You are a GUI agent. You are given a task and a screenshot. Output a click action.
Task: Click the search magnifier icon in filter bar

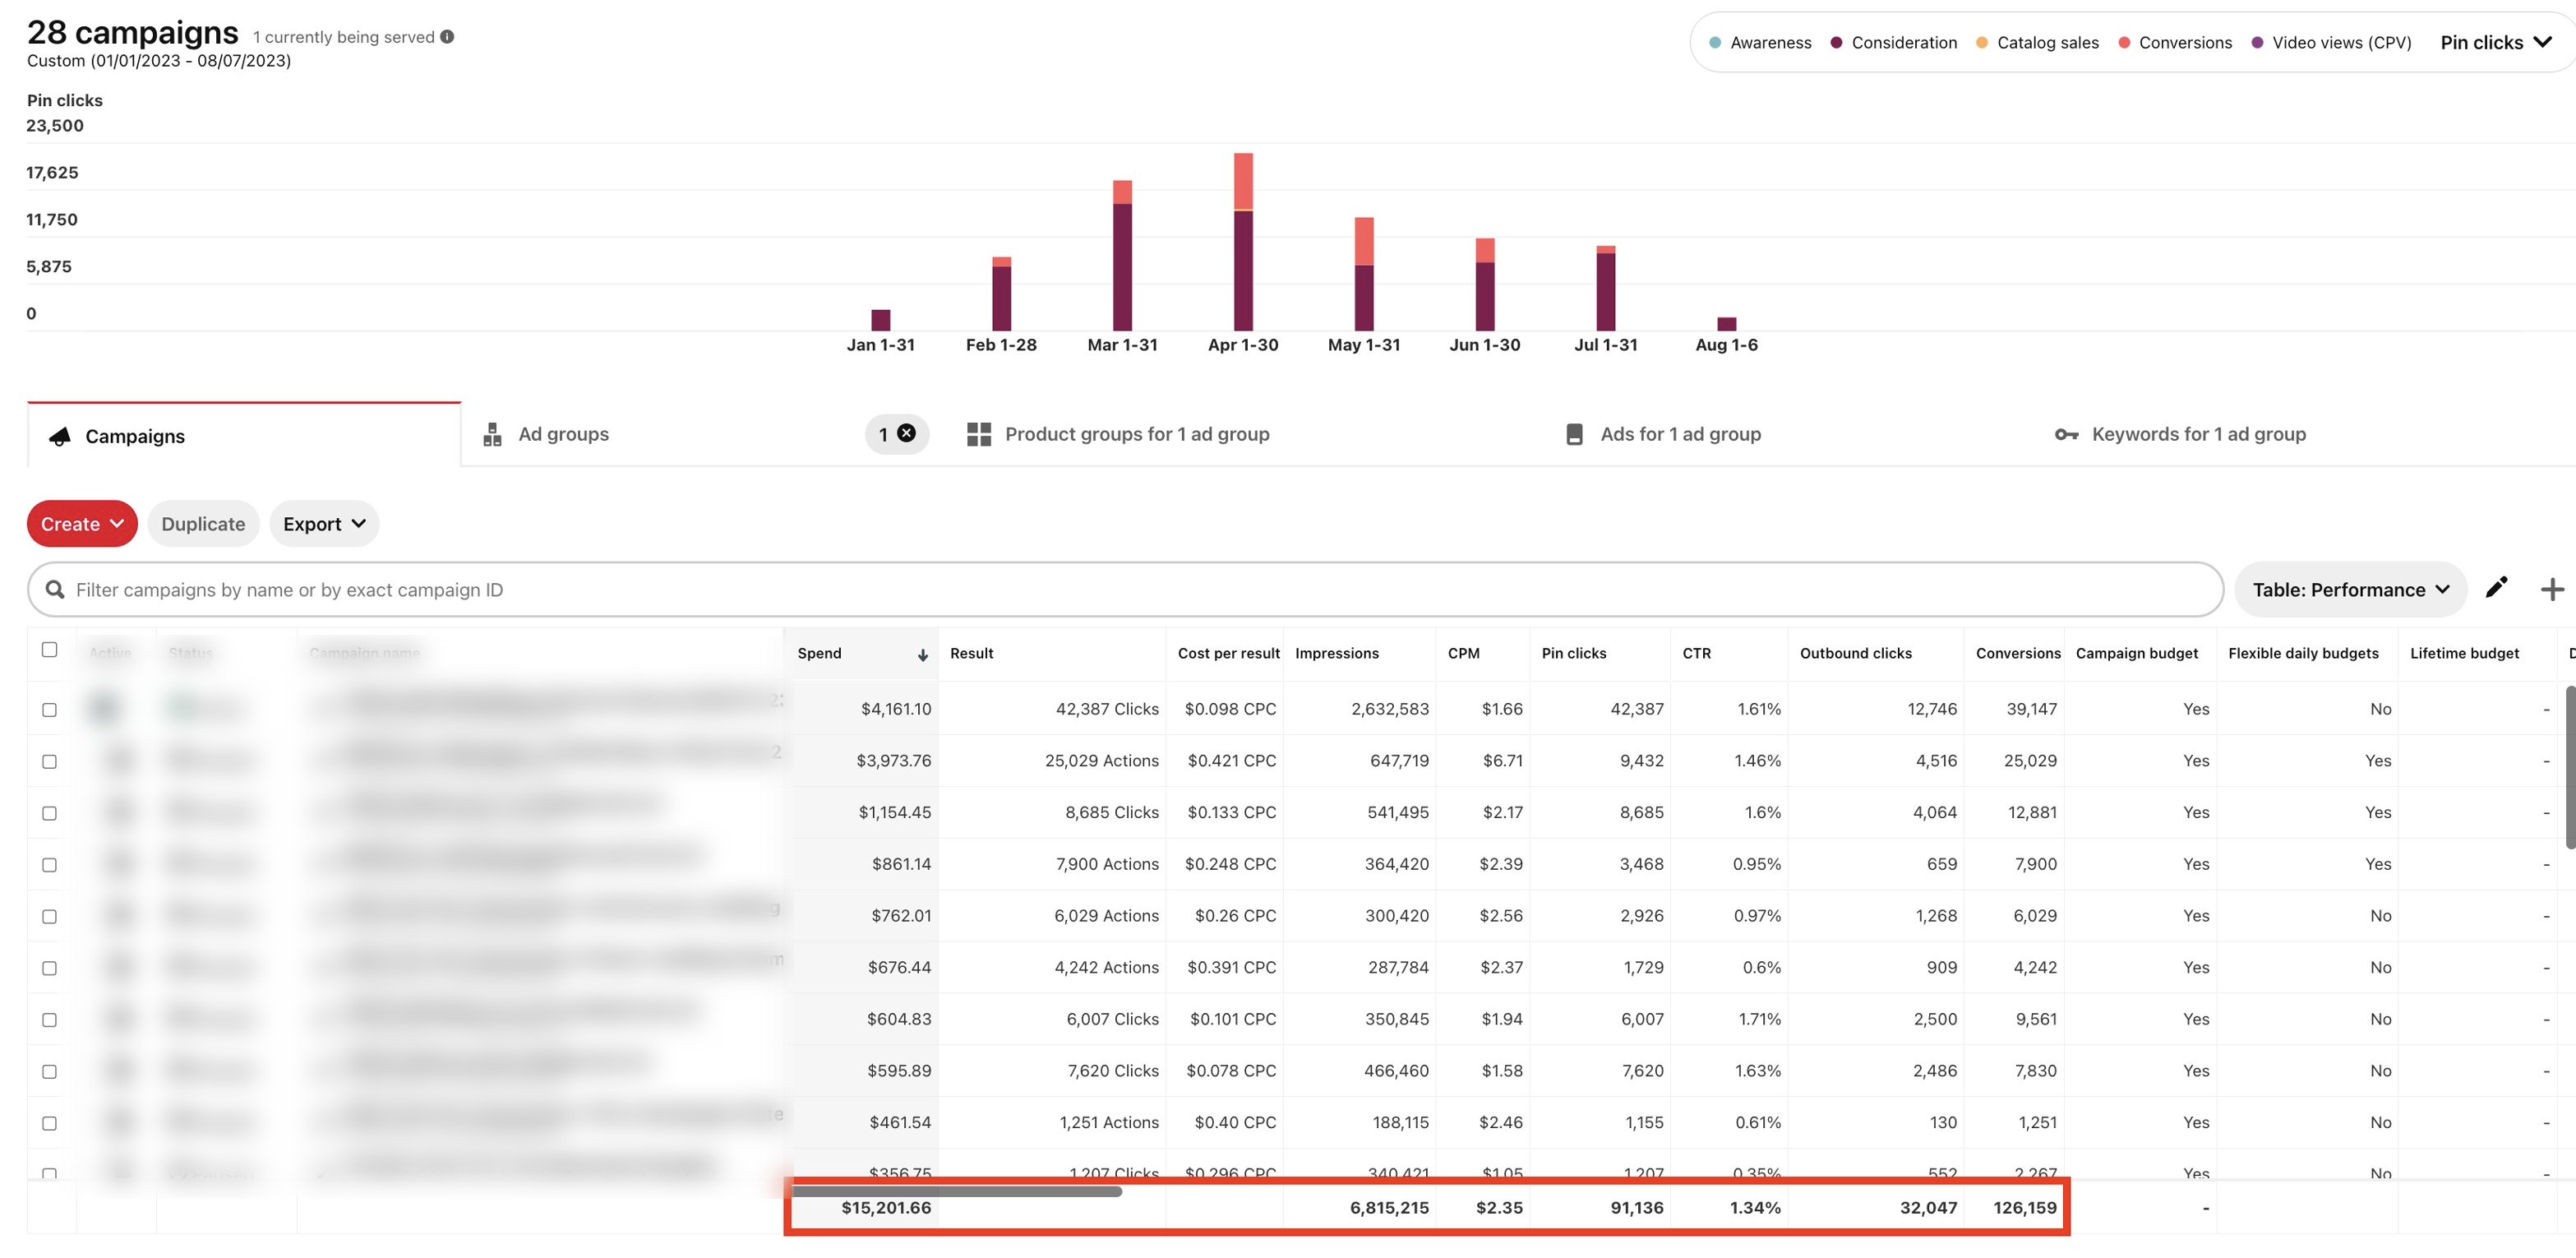(x=55, y=590)
